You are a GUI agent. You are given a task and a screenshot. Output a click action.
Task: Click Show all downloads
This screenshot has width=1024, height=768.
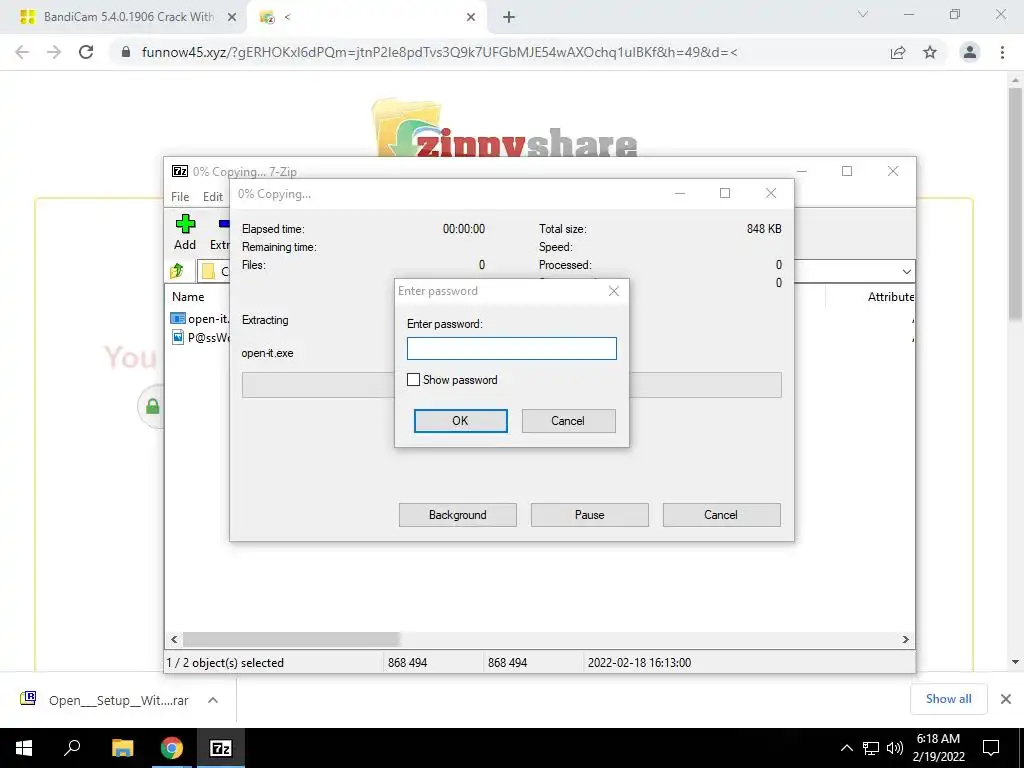click(948, 699)
